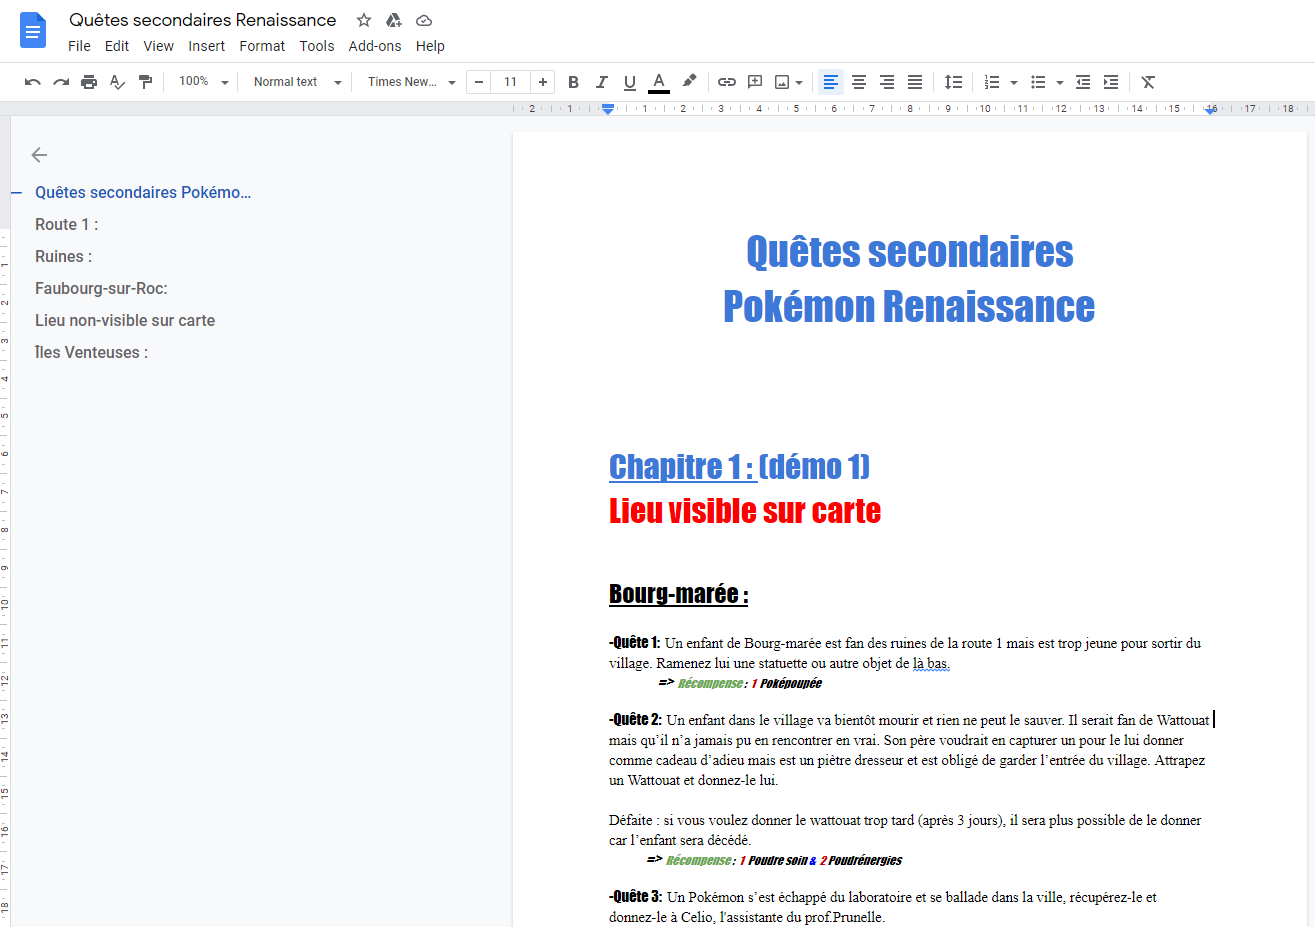Decrease the indent
The image size is (1315, 927).
point(1083,82)
